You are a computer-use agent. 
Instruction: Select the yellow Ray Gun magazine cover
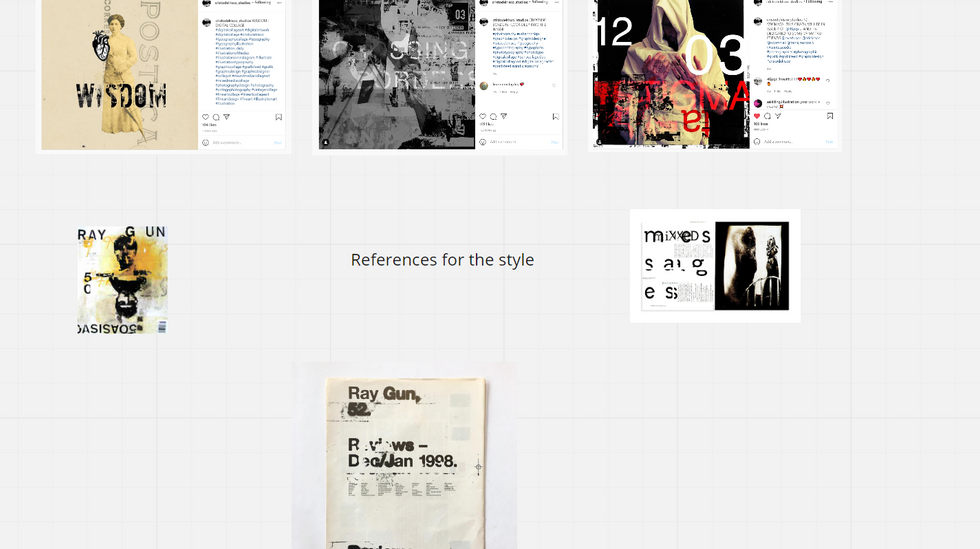pos(122,280)
